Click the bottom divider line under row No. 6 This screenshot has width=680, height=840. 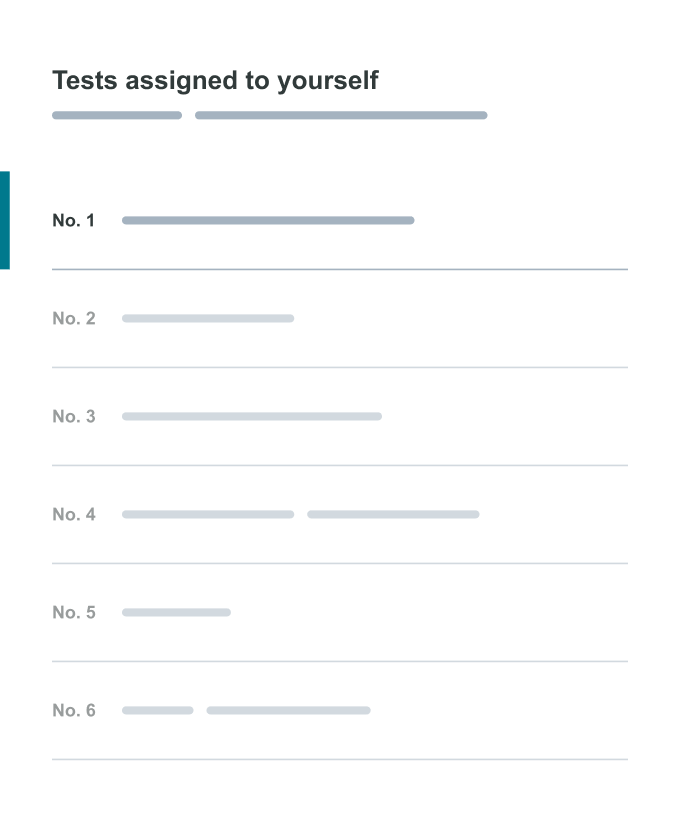(x=340, y=759)
